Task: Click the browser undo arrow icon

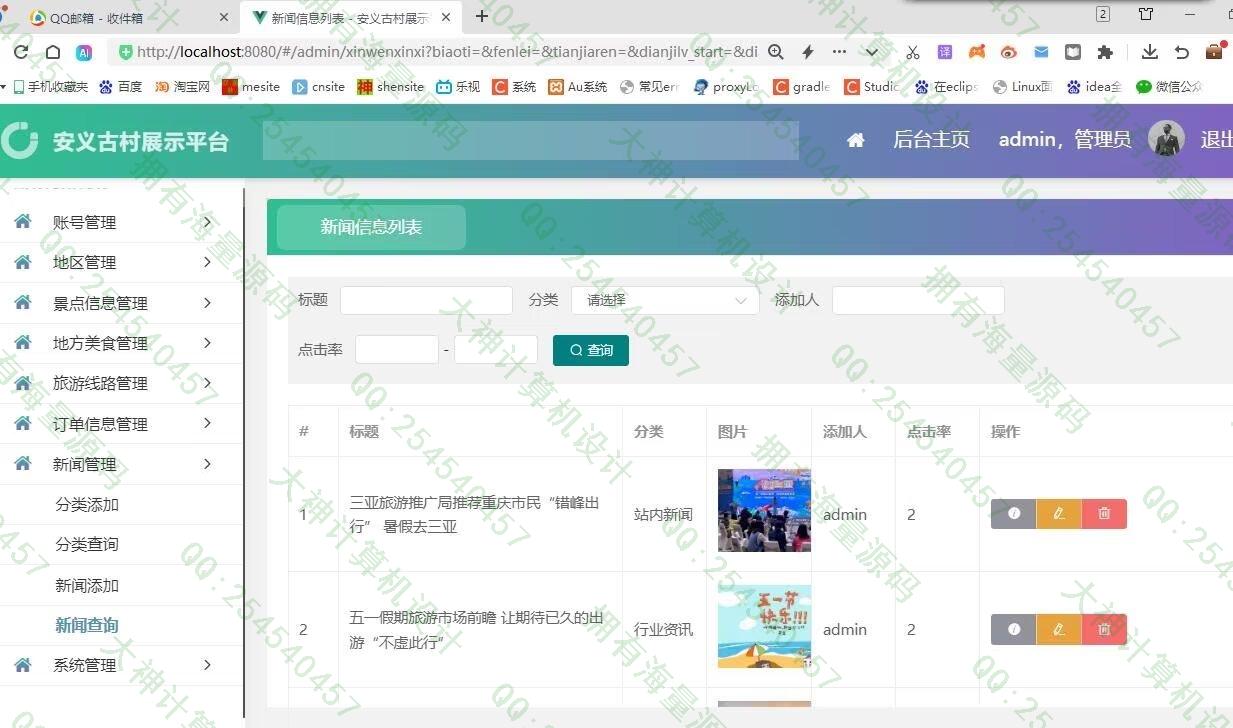Action: 1182,52
